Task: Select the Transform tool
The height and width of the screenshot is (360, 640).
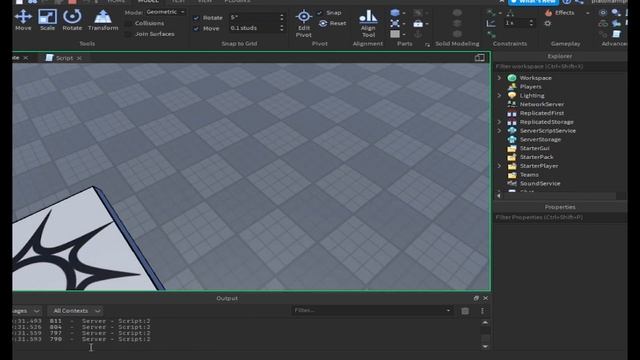Action: 103,20
